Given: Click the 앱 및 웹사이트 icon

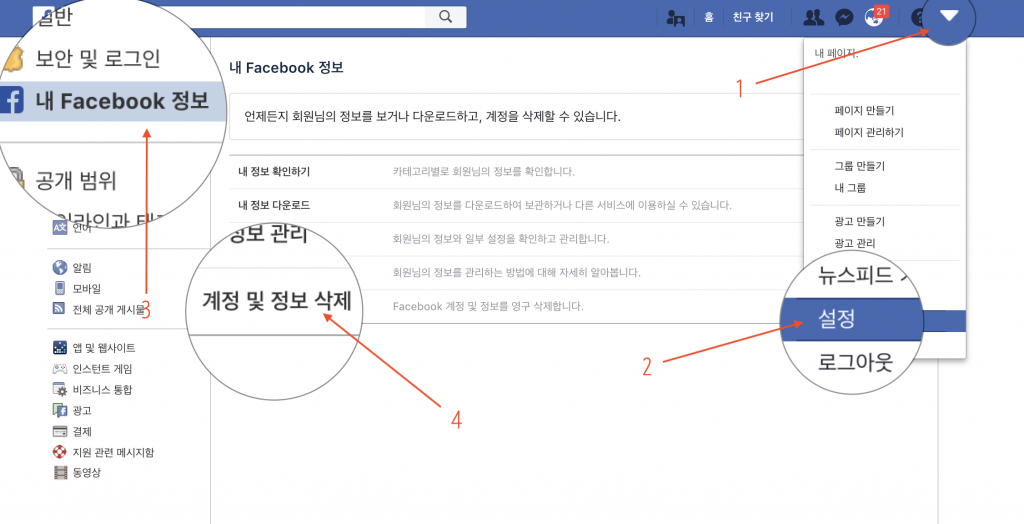Looking at the screenshot, I should [60, 348].
